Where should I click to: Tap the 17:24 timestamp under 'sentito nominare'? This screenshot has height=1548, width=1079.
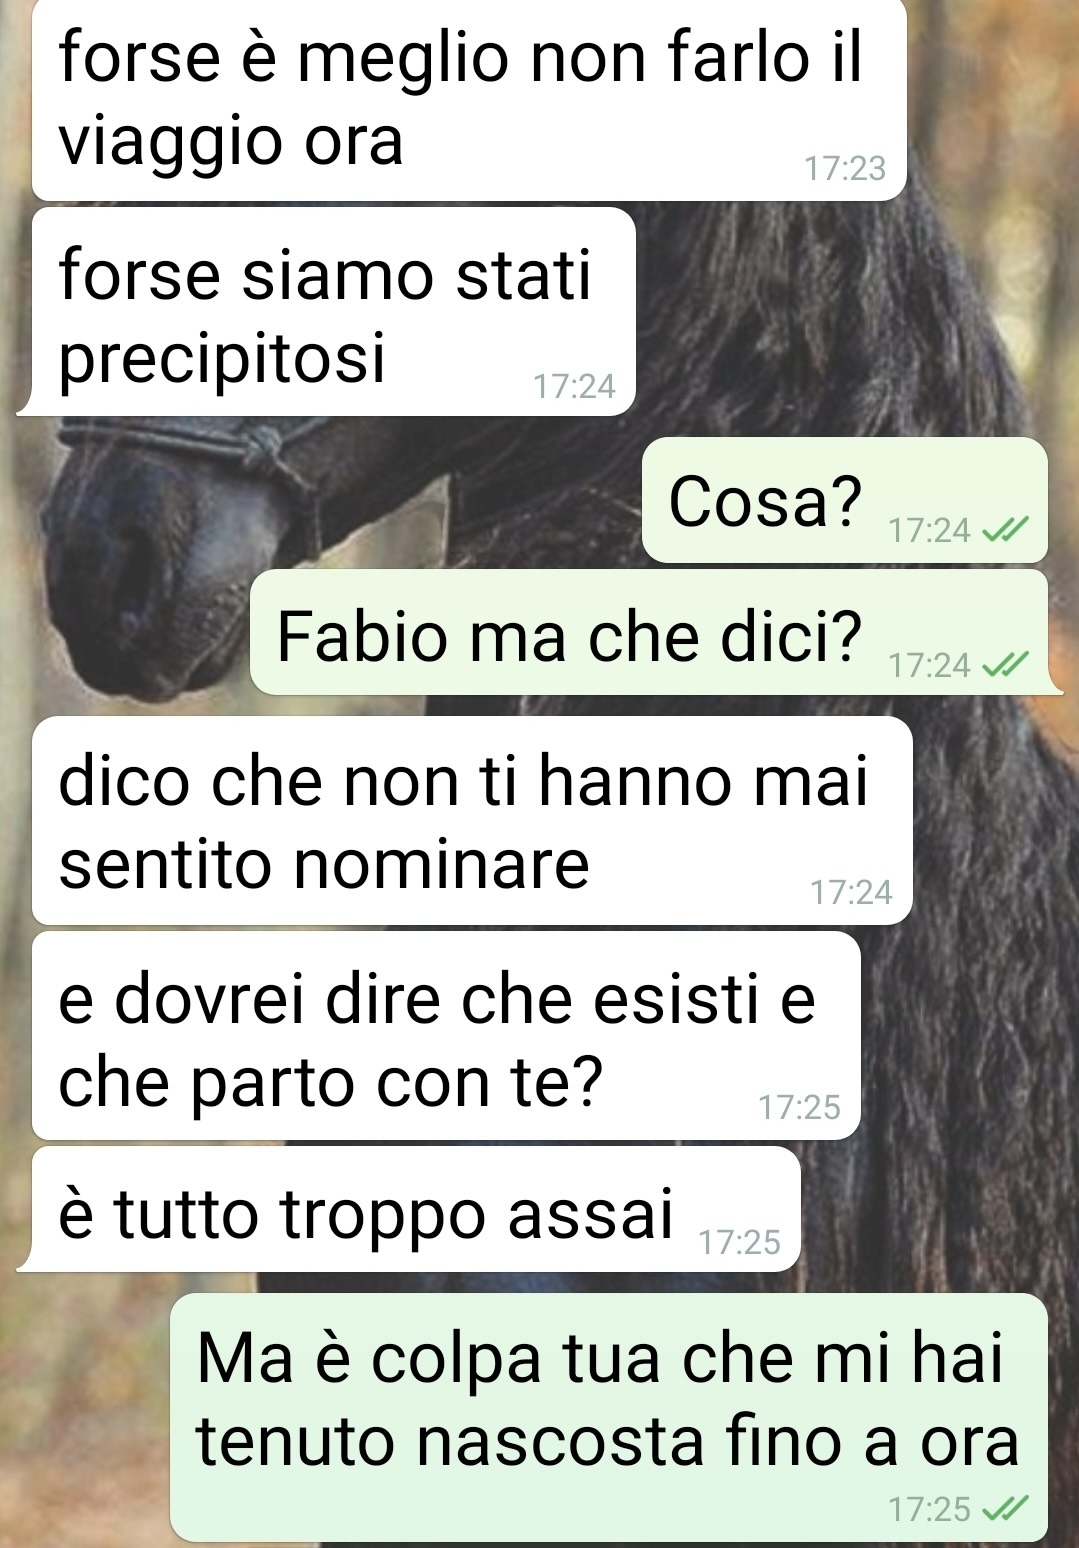852,892
